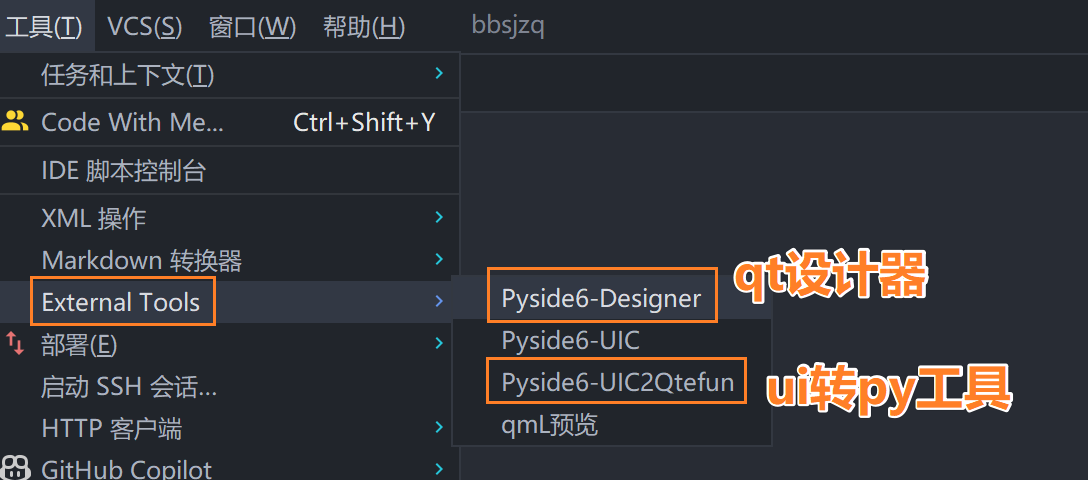The width and height of the screenshot is (1088, 480).
Task: Expand the Markdown 转换器 submenu arrow
Action: pos(439,259)
